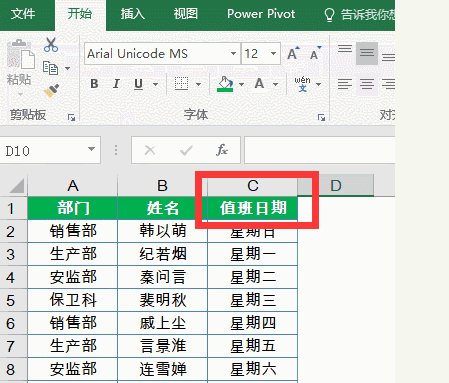
Task: Click the Paste clipboard icon
Action: point(21,55)
